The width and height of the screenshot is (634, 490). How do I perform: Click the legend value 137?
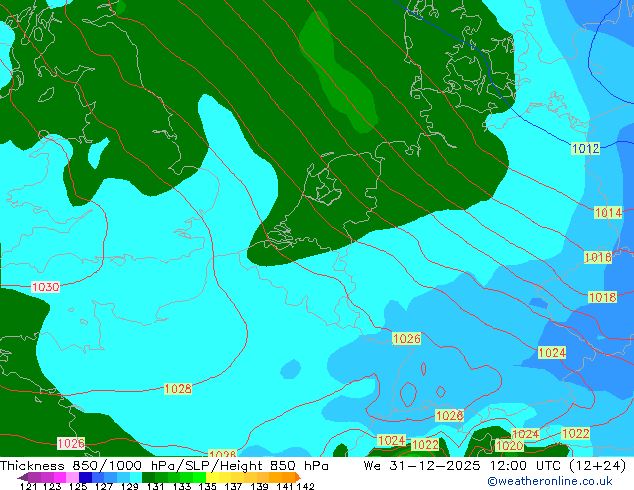click(233, 486)
